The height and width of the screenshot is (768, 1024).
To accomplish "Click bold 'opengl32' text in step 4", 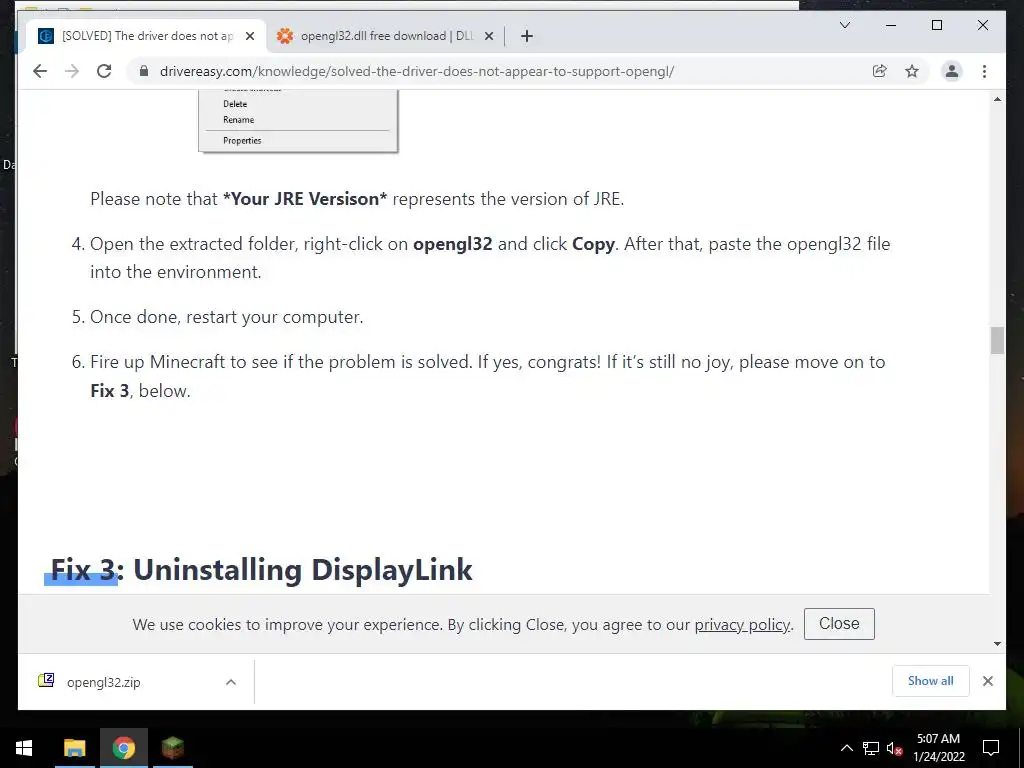I will click(x=453, y=244).
